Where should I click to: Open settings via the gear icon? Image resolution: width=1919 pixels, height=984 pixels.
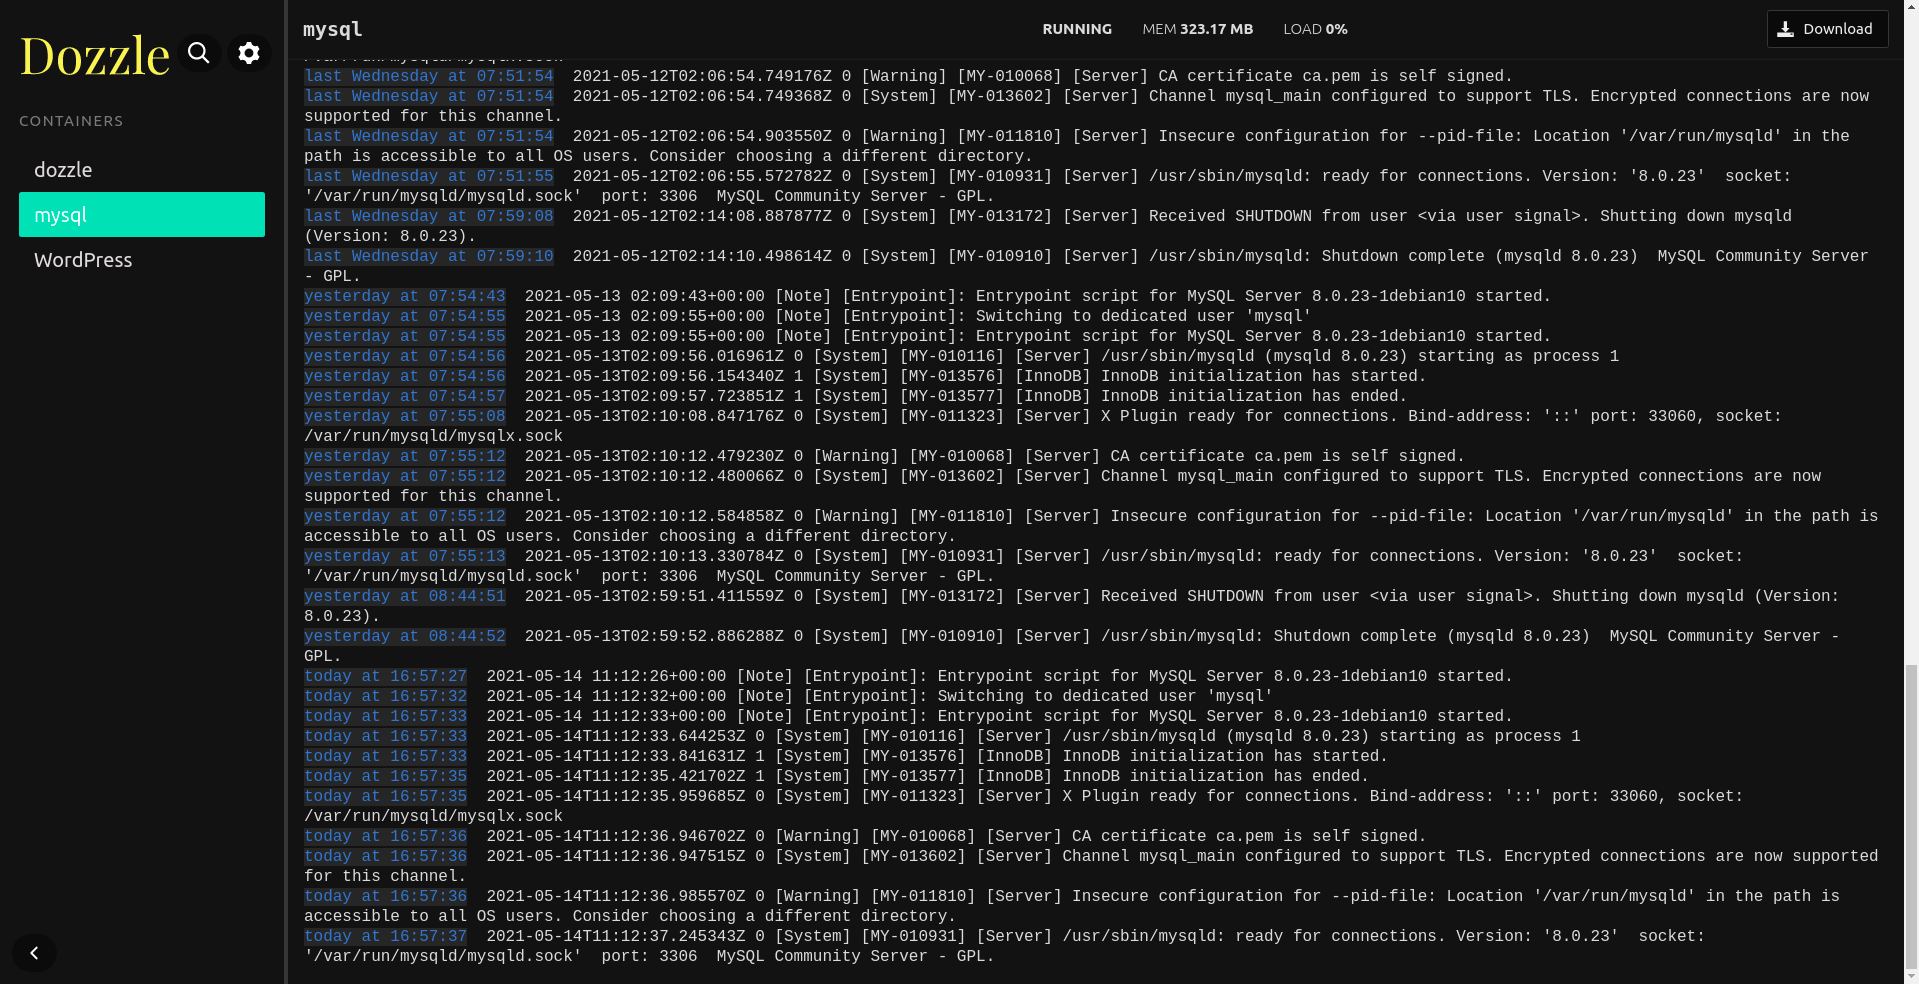click(249, 53)
